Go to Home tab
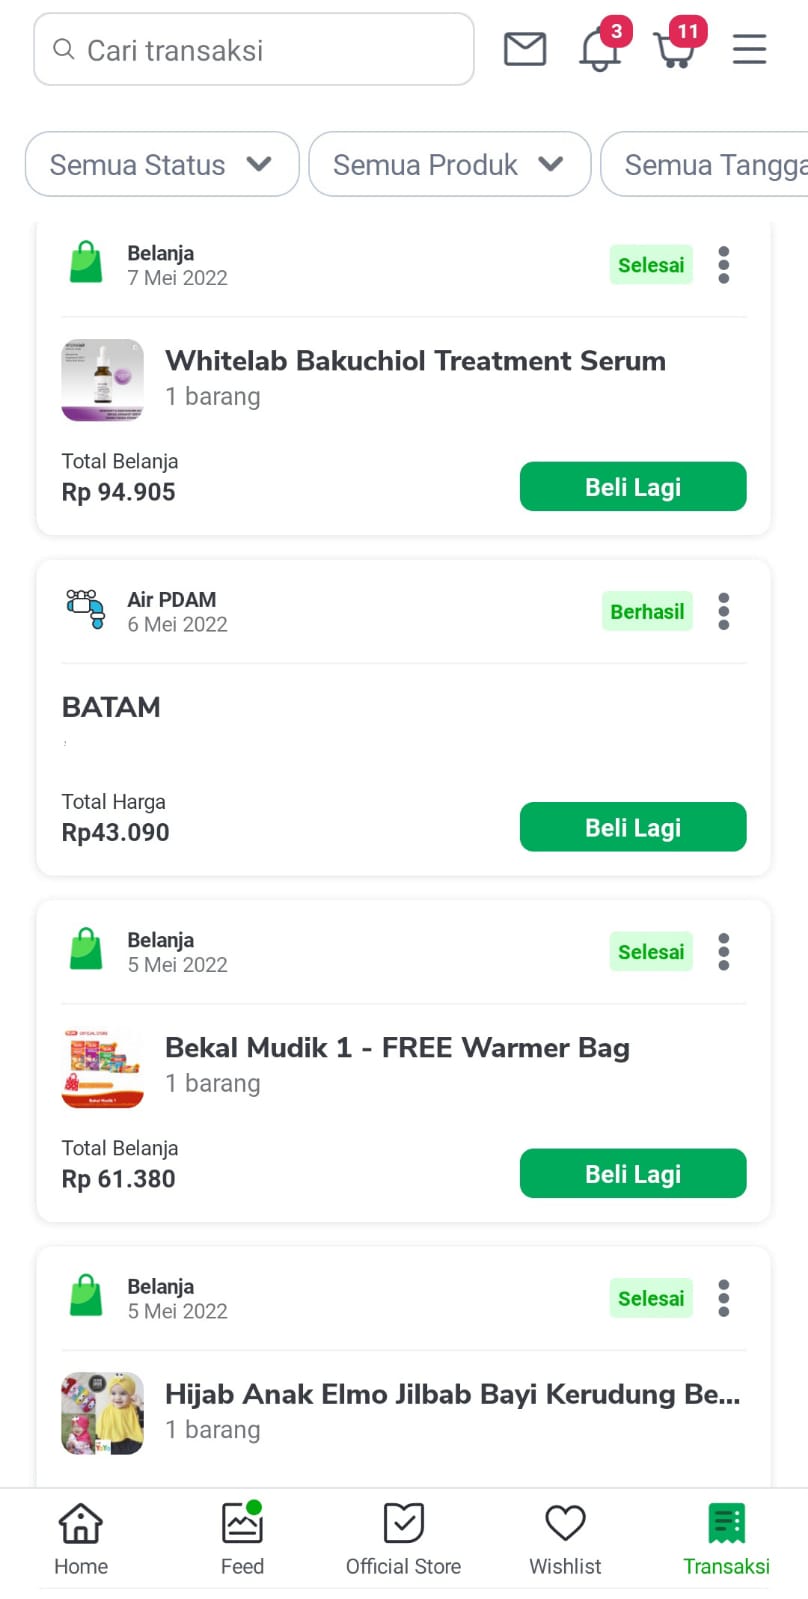 click(81, 1539)
